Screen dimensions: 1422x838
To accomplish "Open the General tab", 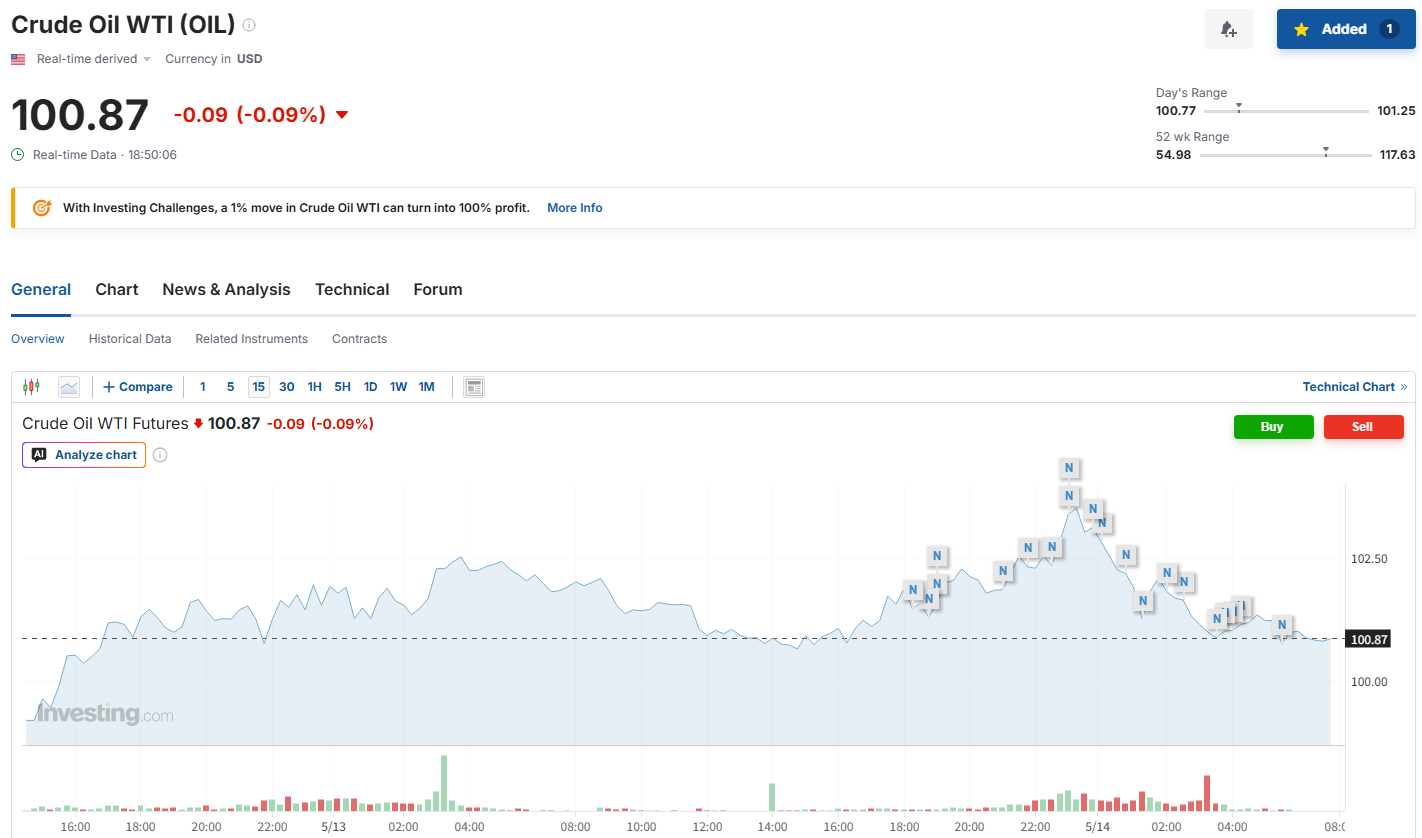I will click(x=41, y=290).
